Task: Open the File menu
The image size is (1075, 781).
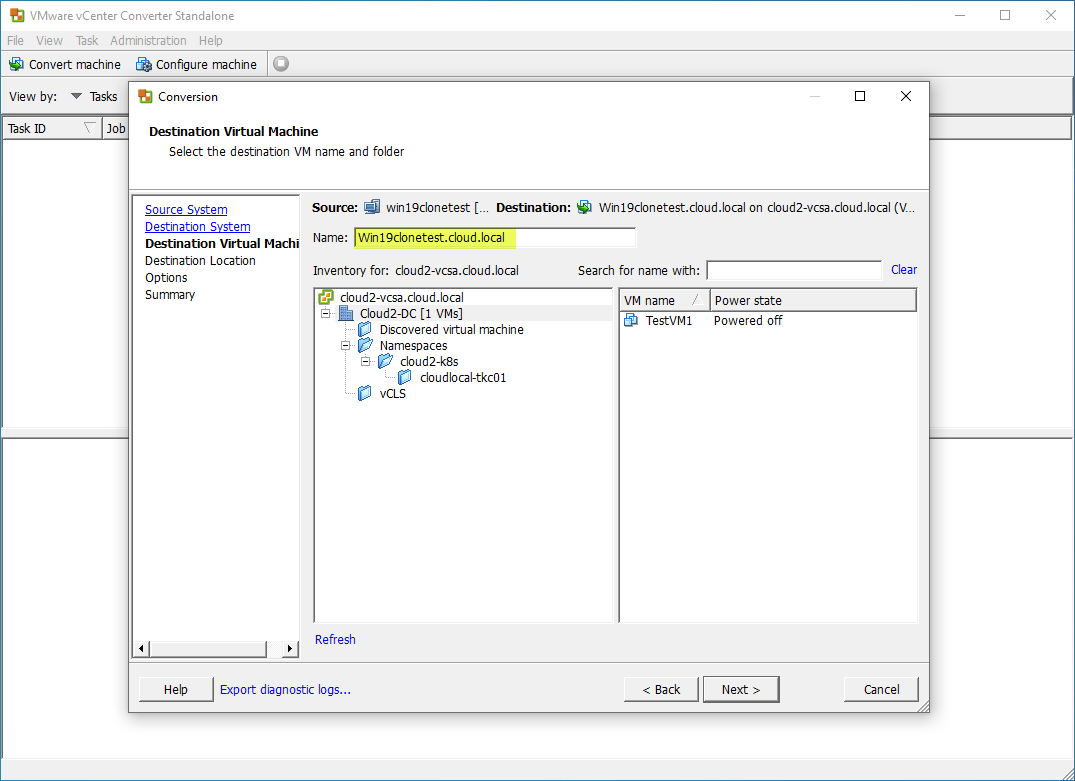Action: point(15,40)
